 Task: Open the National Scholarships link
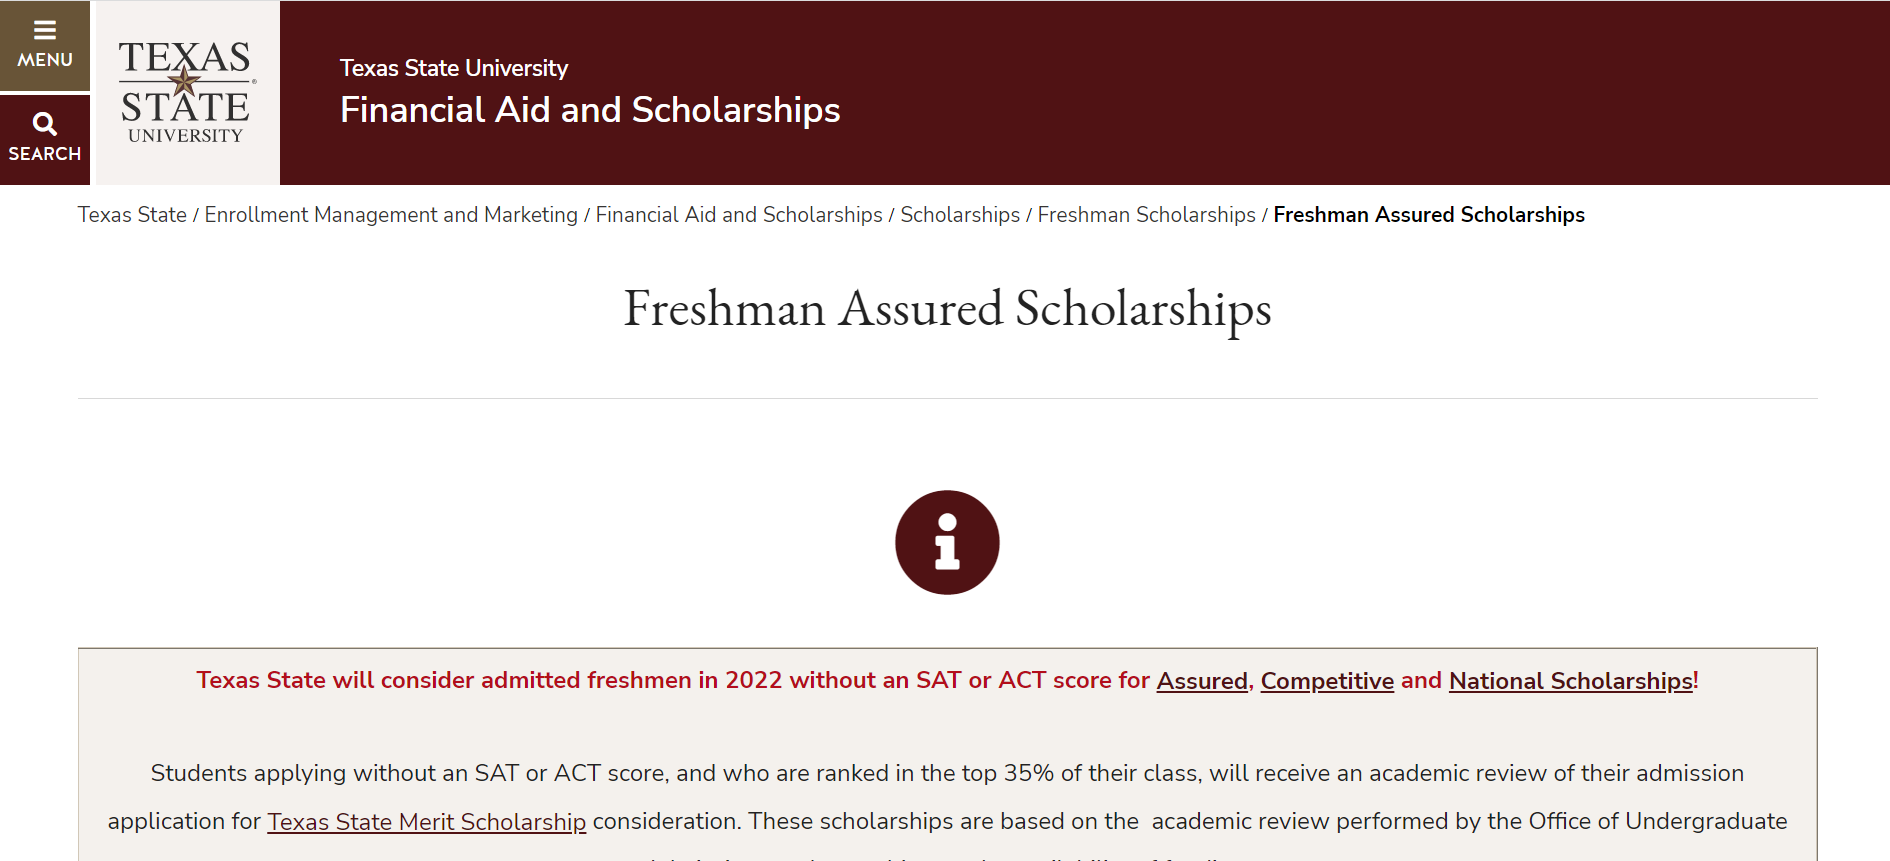(x=1571, y=681)
